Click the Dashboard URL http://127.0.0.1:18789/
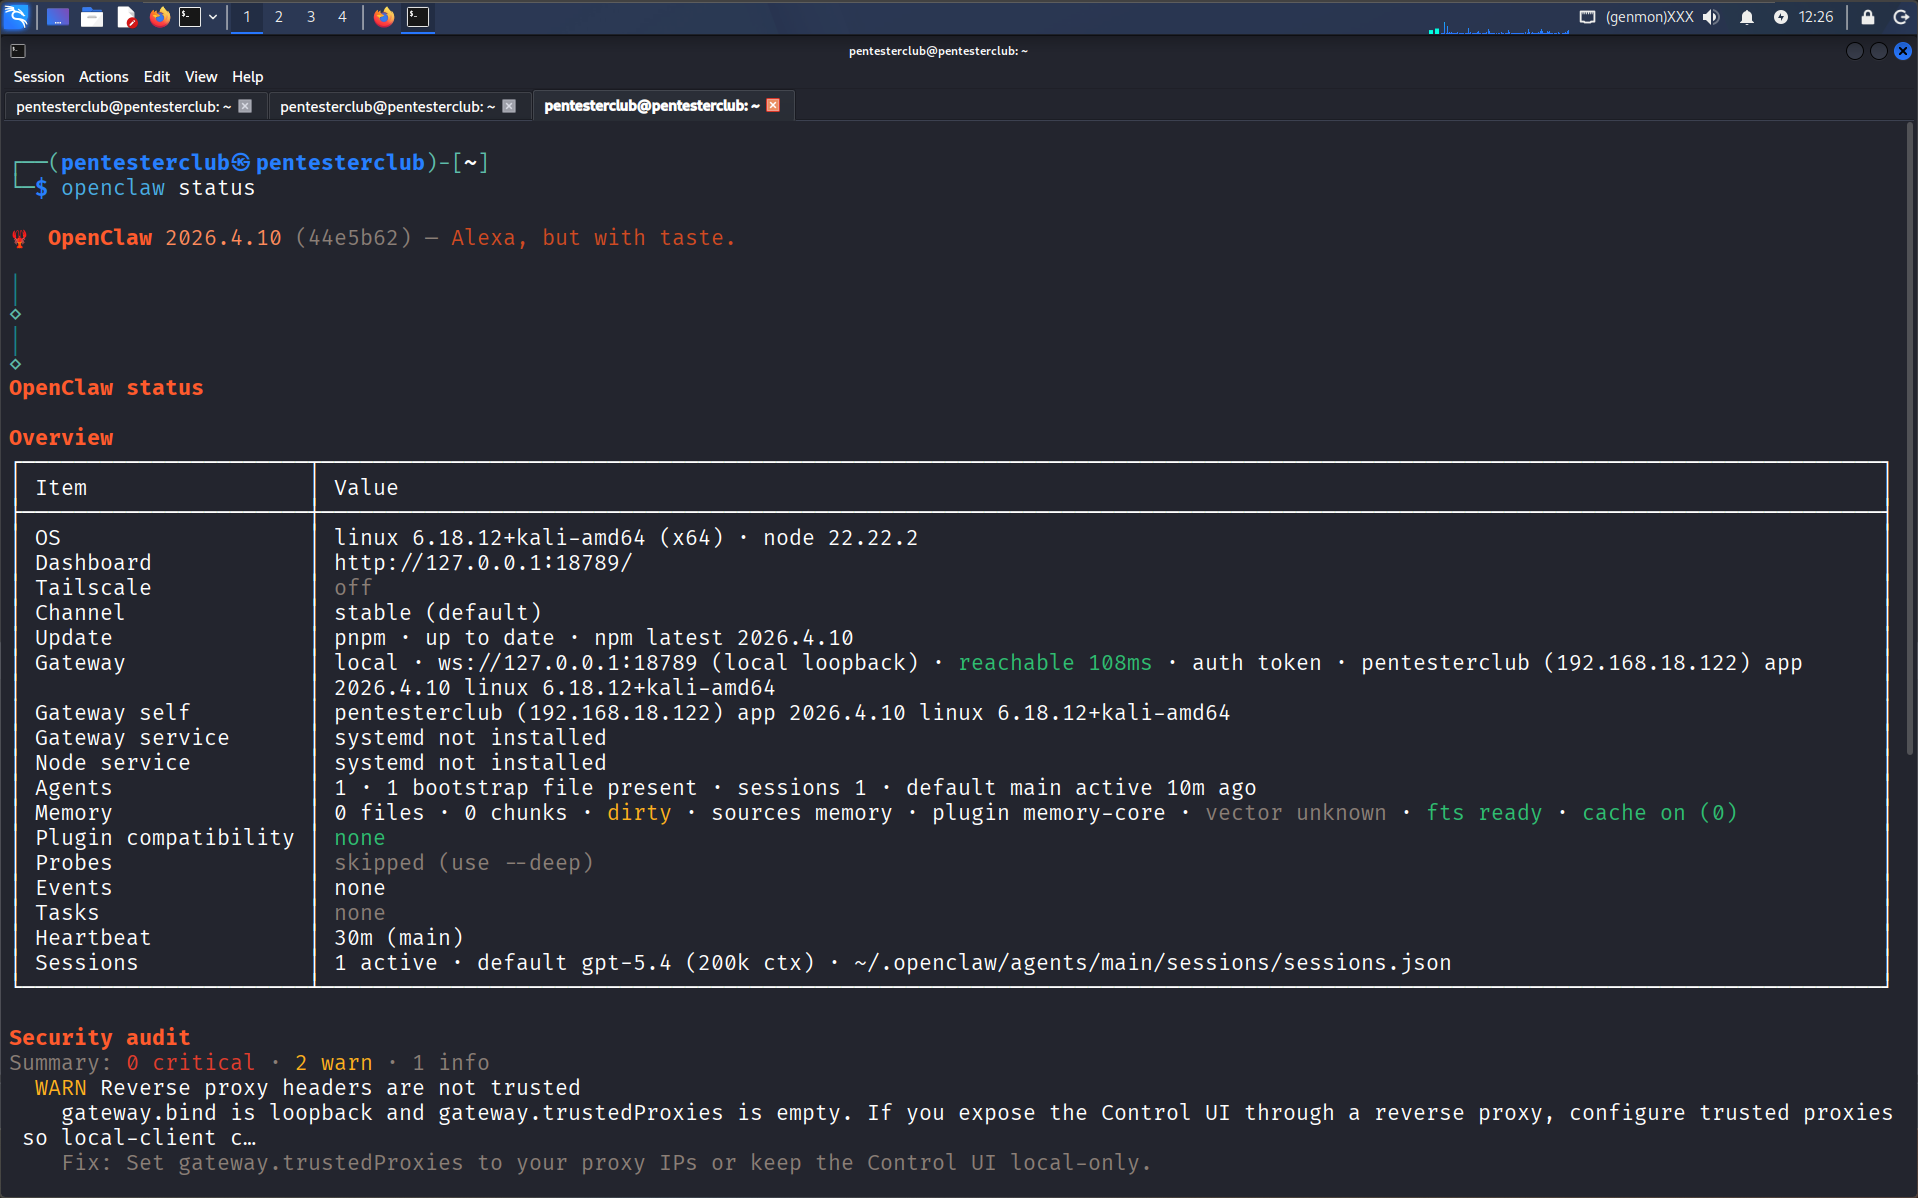 pos(483,563)
